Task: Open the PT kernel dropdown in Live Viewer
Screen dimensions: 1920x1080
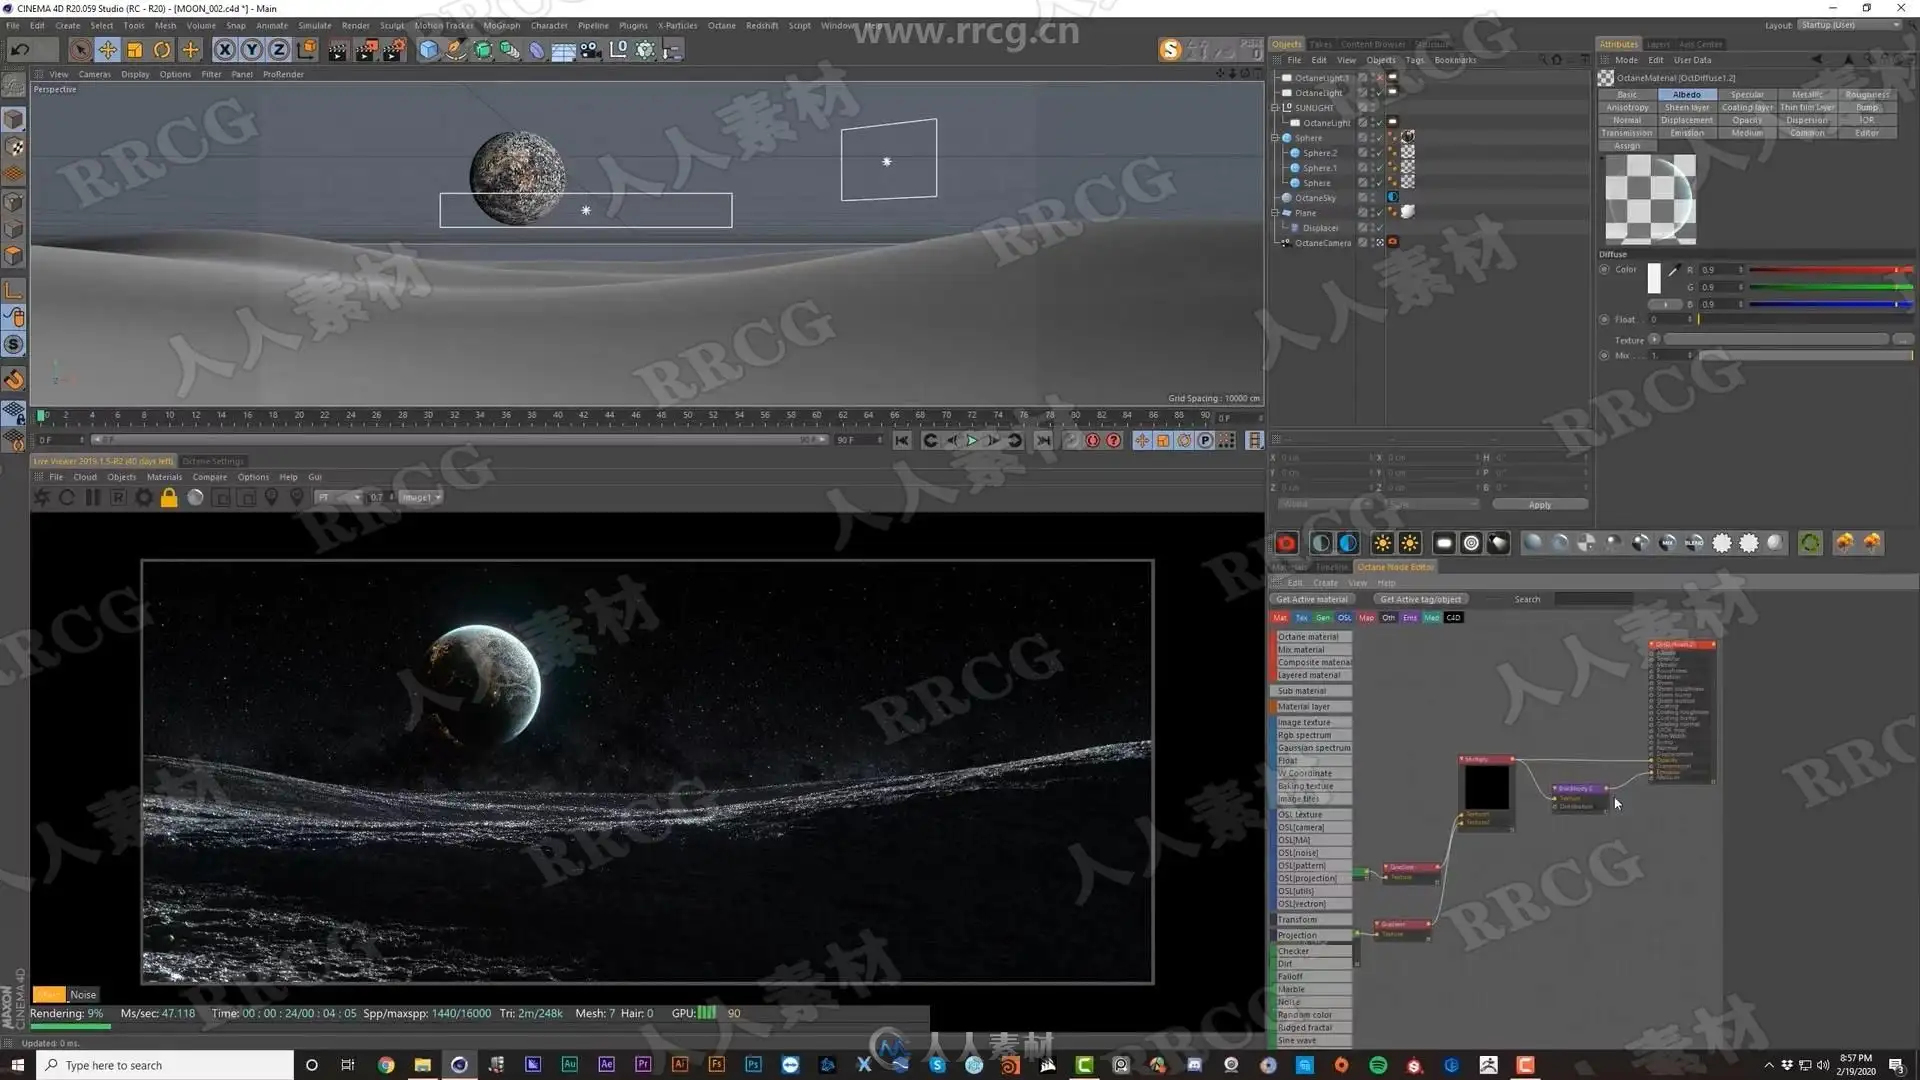Action: click(338, 497)
